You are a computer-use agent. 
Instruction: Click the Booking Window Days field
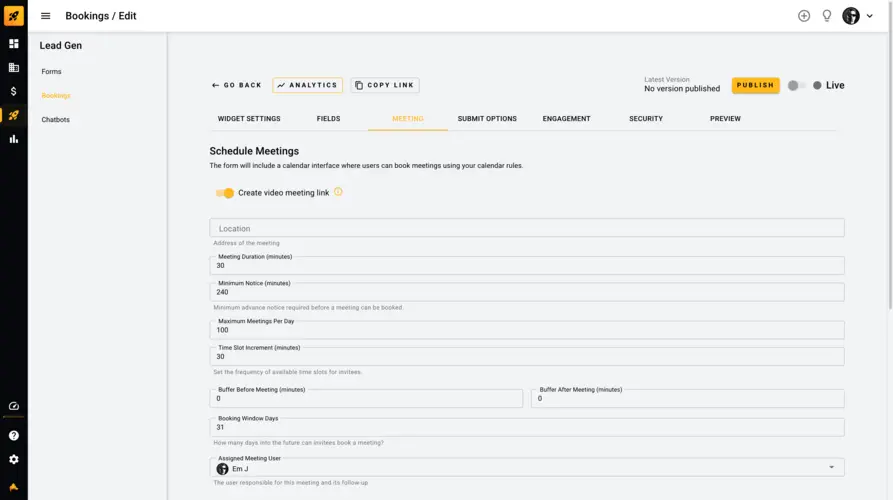click(527, 427)
